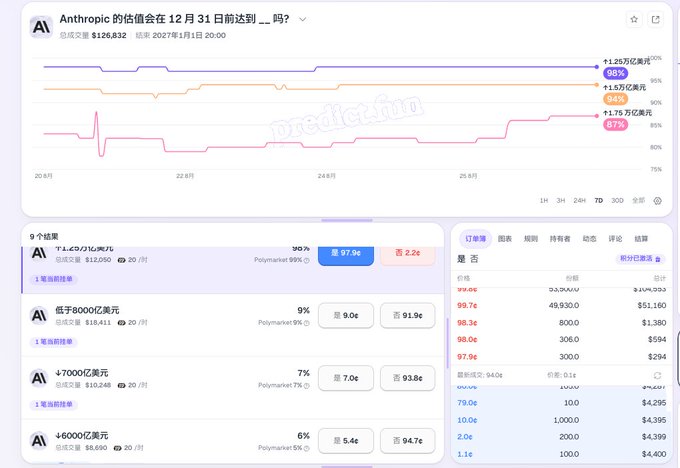Click the Anthropic icon beside ↓6000亿美元
Screen dimensions: 680x468
(39, 441)
